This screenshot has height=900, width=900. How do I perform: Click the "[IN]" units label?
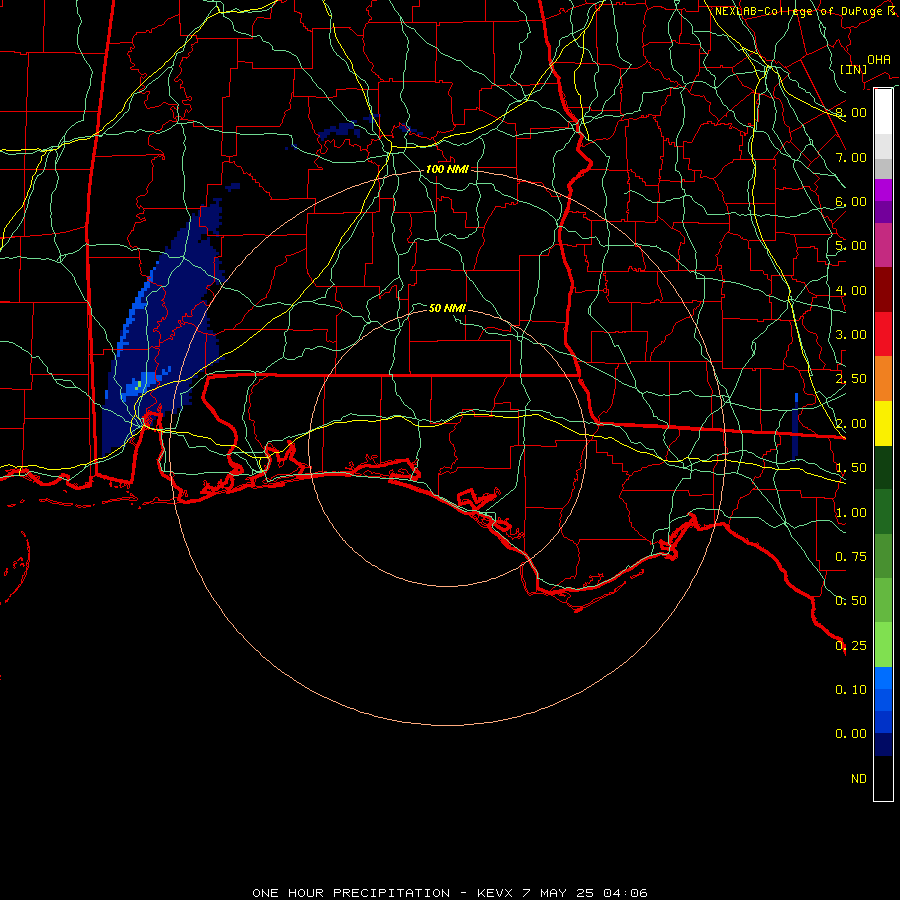(854, 69)
